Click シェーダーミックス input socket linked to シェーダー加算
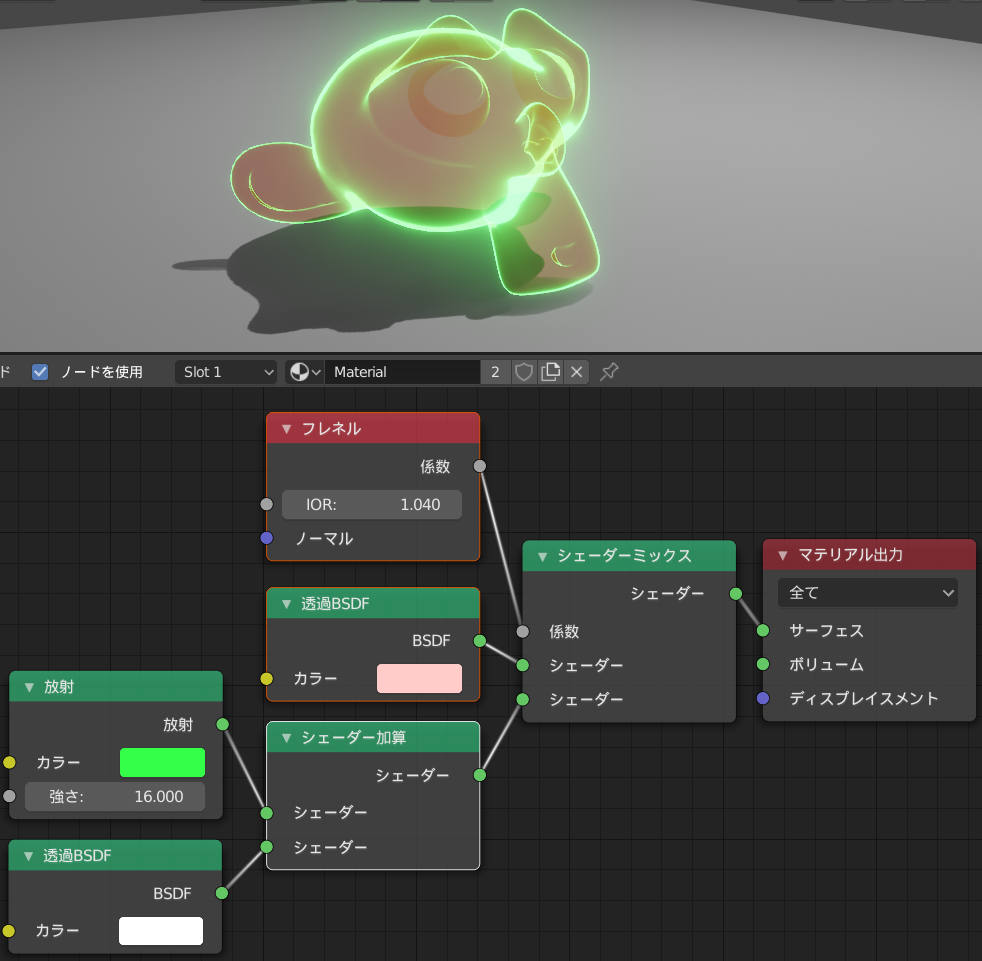This screenshot has width=982, height=961. pyautogui.click(x=523, y=699)
